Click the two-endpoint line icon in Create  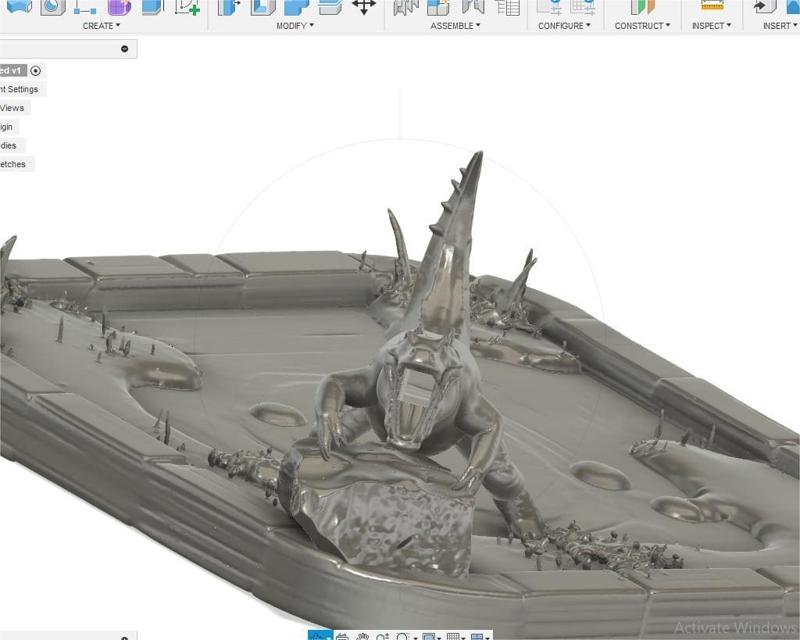[x=85, y=7]
